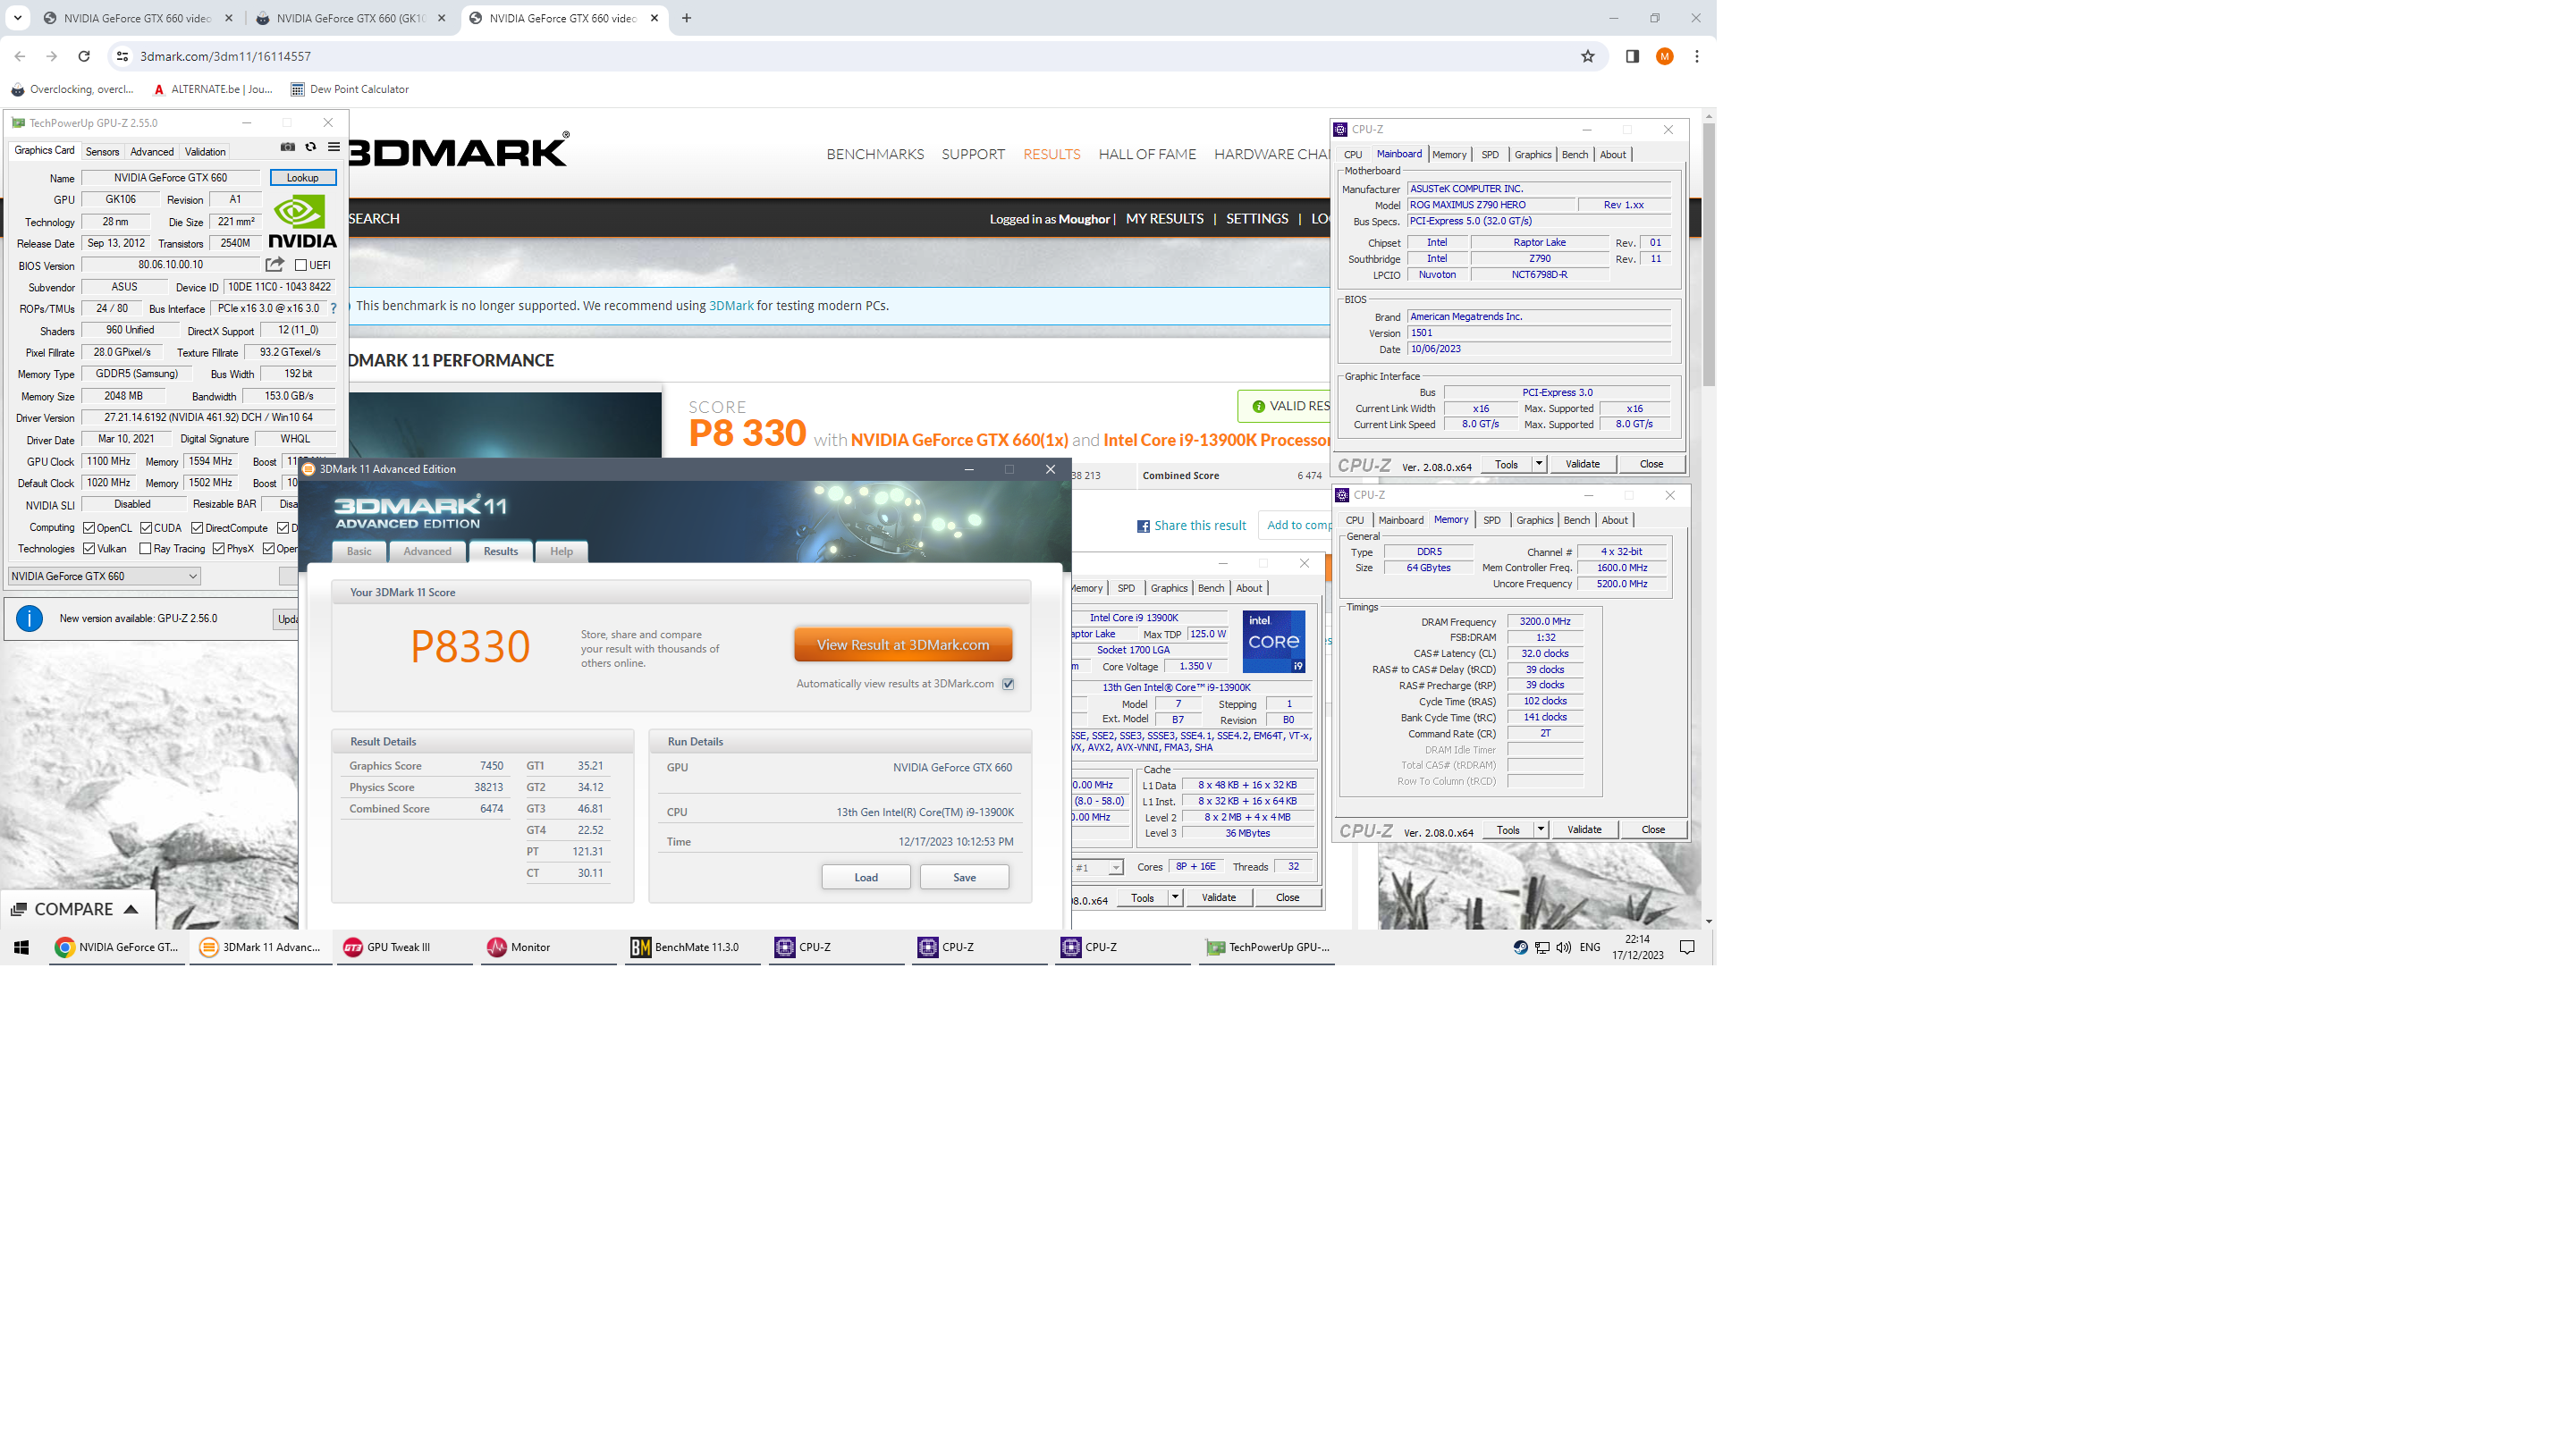
Task: Open Chrome three-dot menu
Action: pyautogui.click(x=1697, y=56)
